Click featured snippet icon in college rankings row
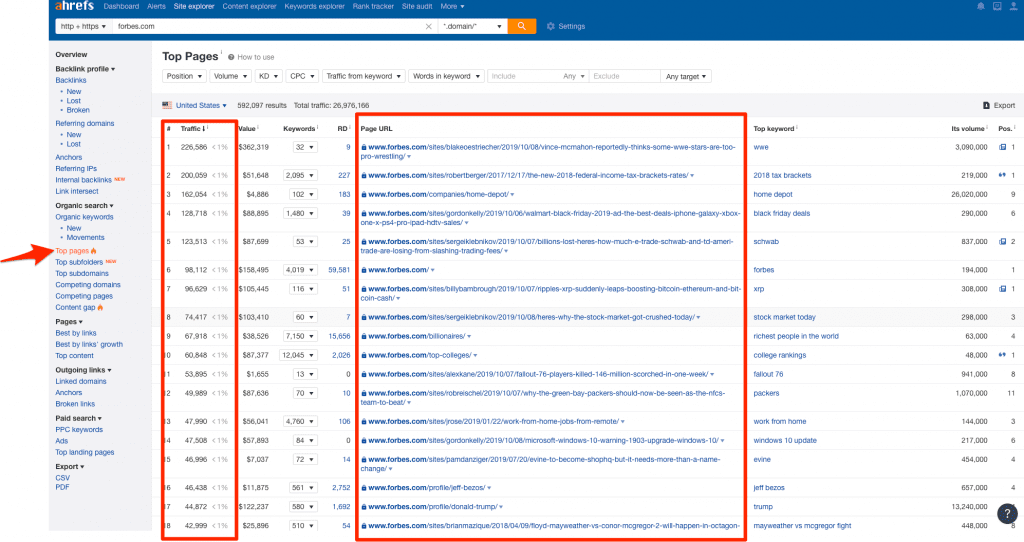1024x542 pixels. (1002, 355)
